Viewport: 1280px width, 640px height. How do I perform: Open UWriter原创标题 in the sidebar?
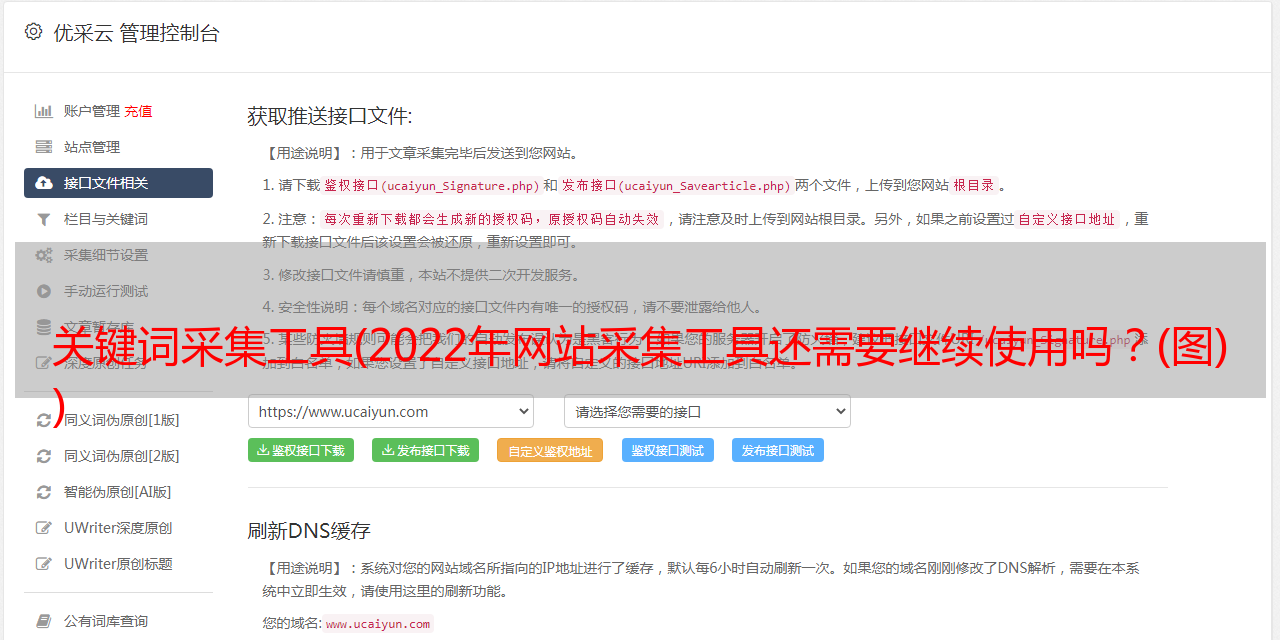pyautogui.click(x=118, y=564)
